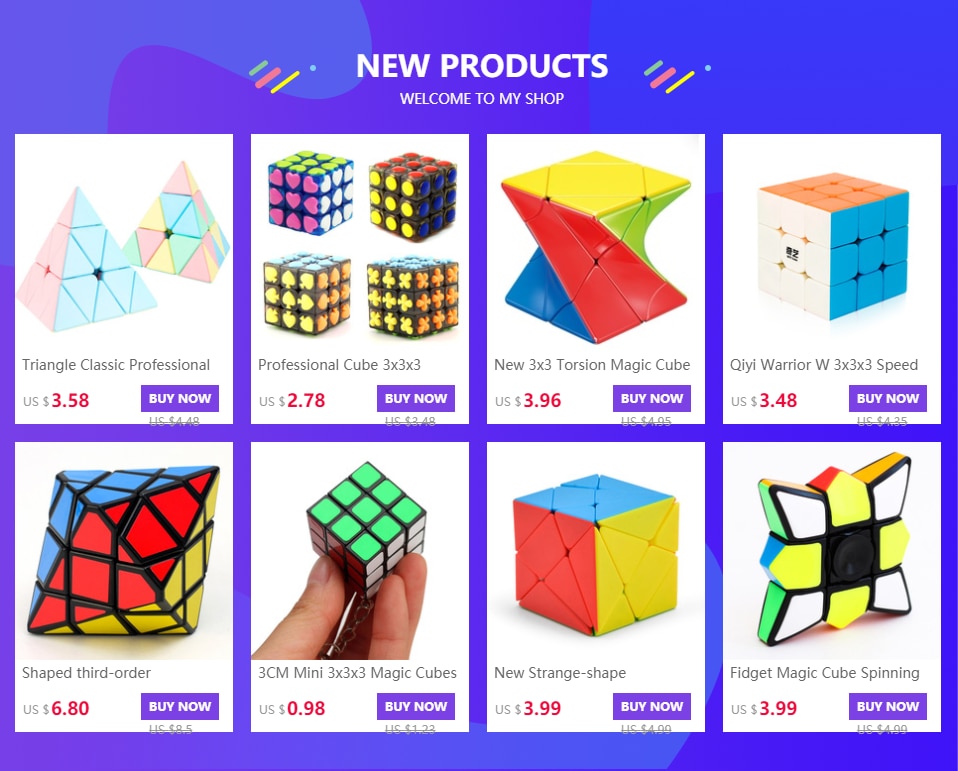The image size is (958, 771).
Task: Open the Strange-shape axis cube image
Action: point(596,551)
